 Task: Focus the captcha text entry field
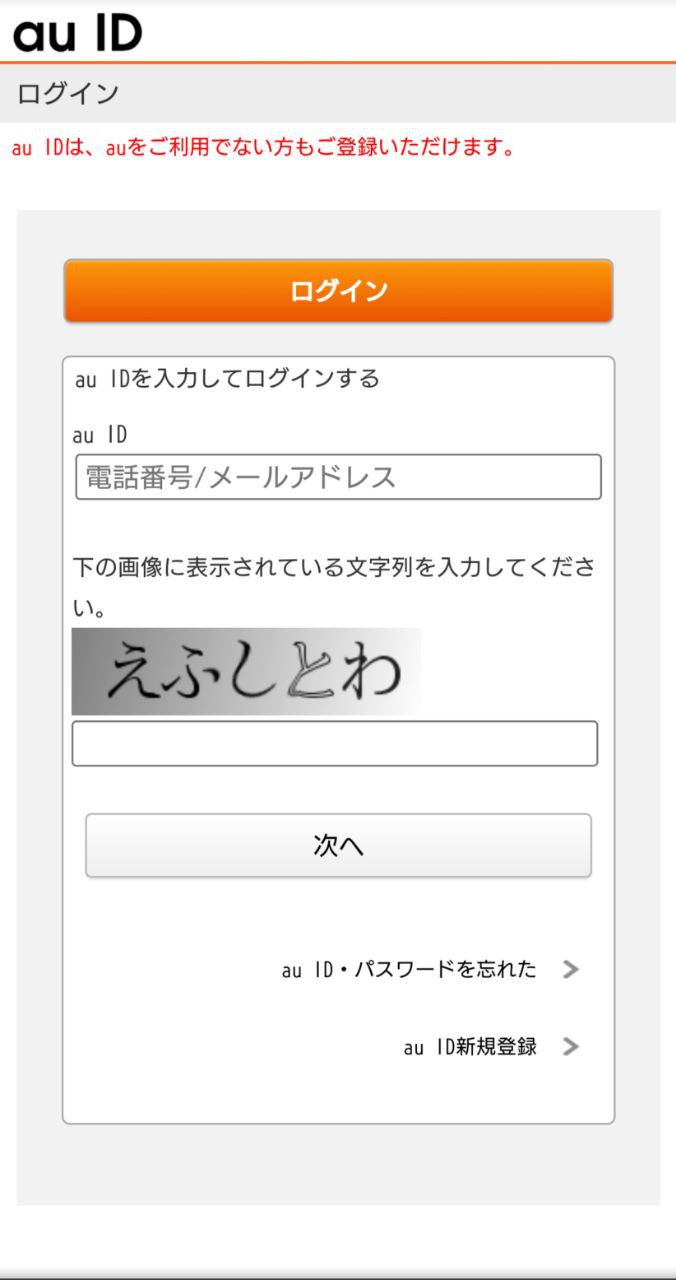point(334,743)
